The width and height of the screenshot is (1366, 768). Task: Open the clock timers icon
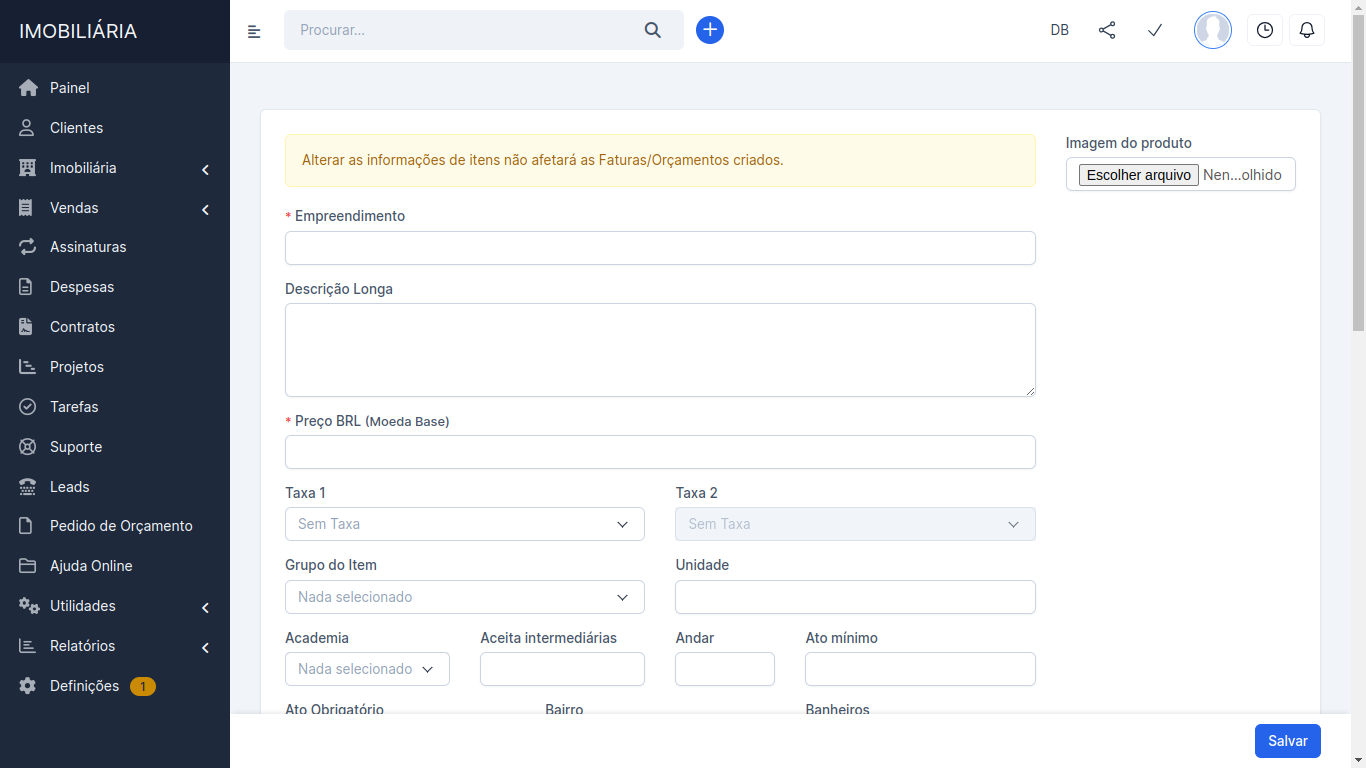[x=1265, y=30]
